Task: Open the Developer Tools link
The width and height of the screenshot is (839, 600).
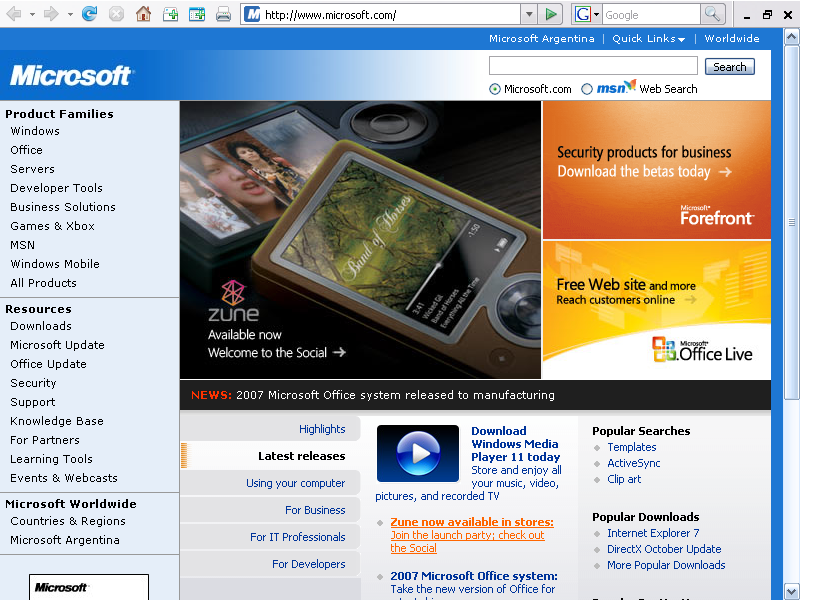Action: coord(56,188)
